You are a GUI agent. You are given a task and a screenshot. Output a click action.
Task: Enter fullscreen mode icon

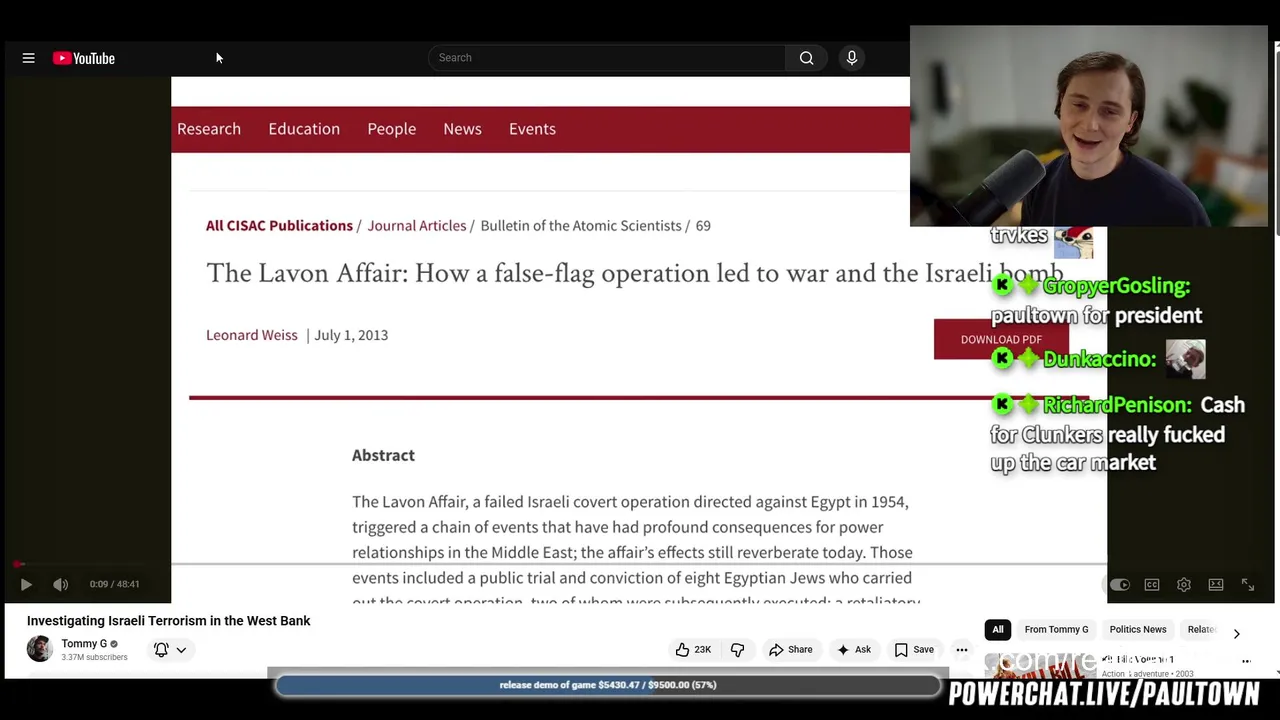(x=1248, y=585)
